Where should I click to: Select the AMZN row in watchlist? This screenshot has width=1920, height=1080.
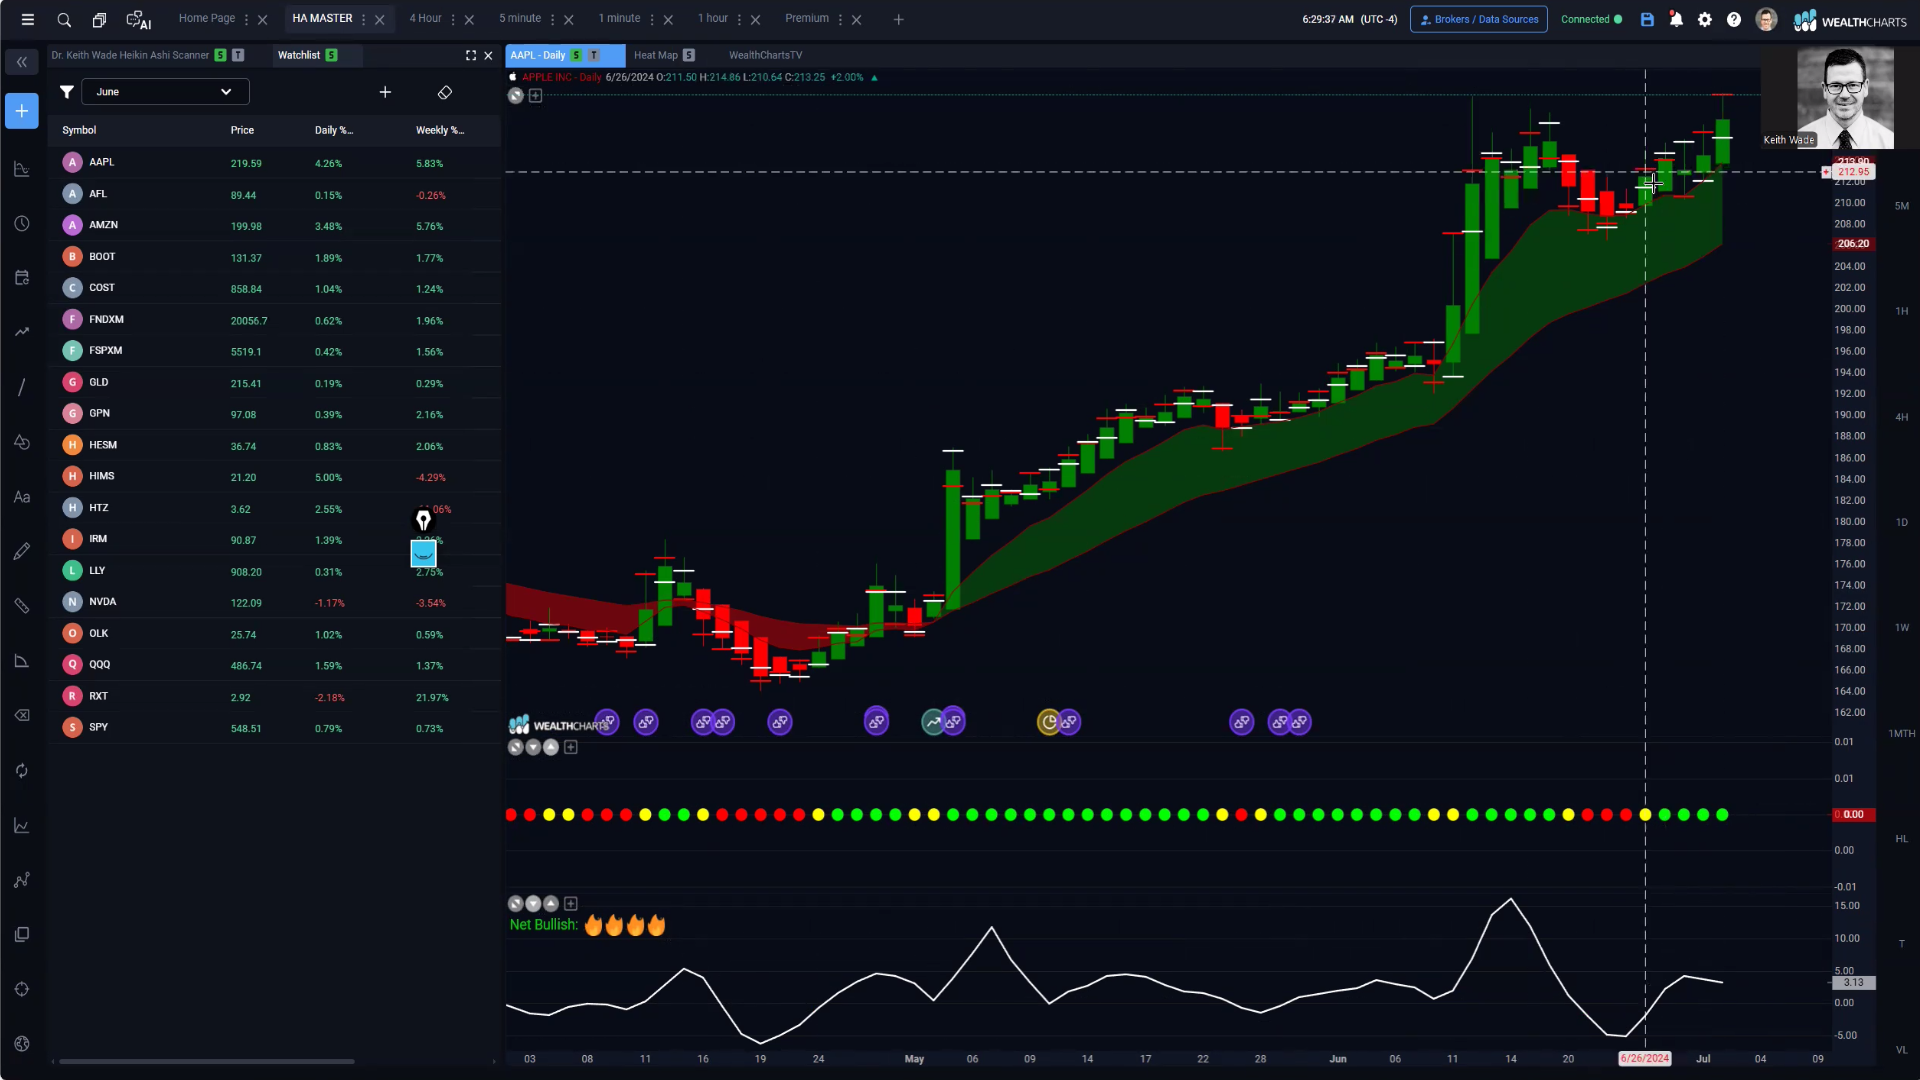pyautogui.click(x=274, y=225)
